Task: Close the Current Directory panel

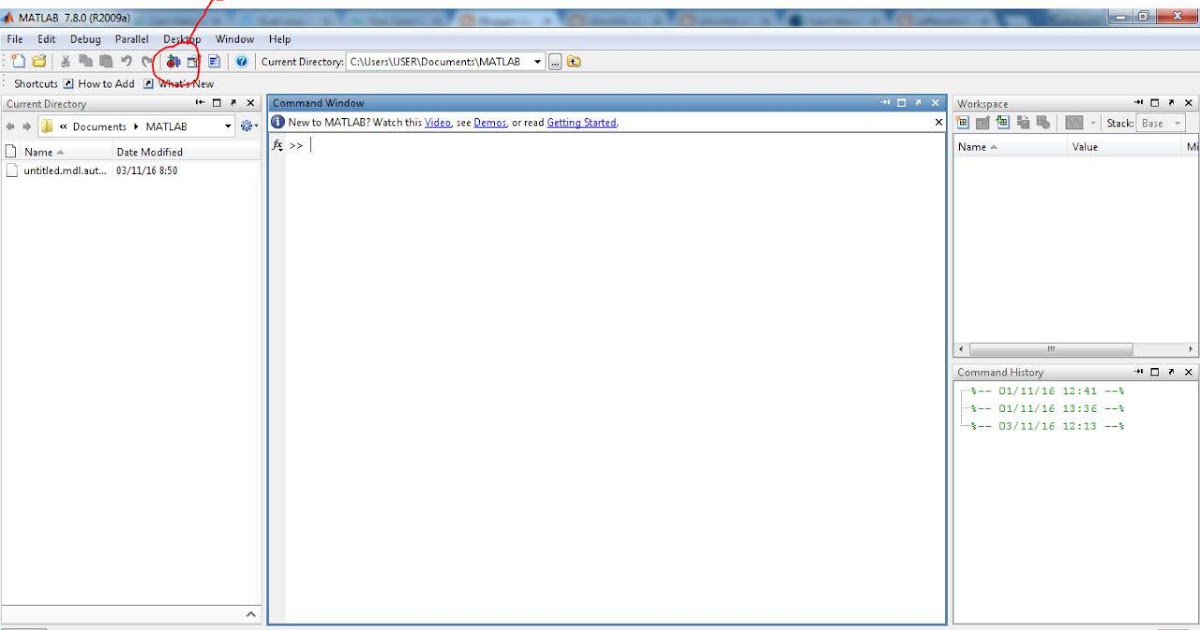Action: coord(250,103)
